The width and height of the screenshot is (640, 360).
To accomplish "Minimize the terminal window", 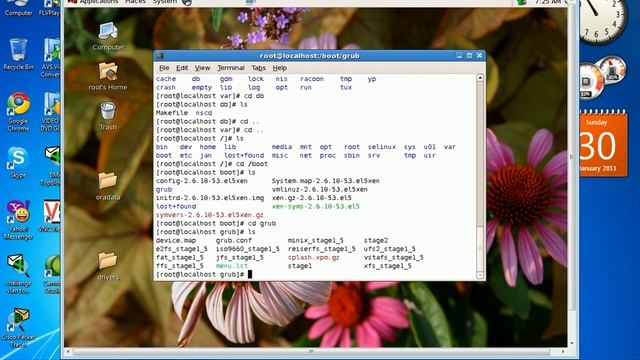I will [x=460, y=56].
